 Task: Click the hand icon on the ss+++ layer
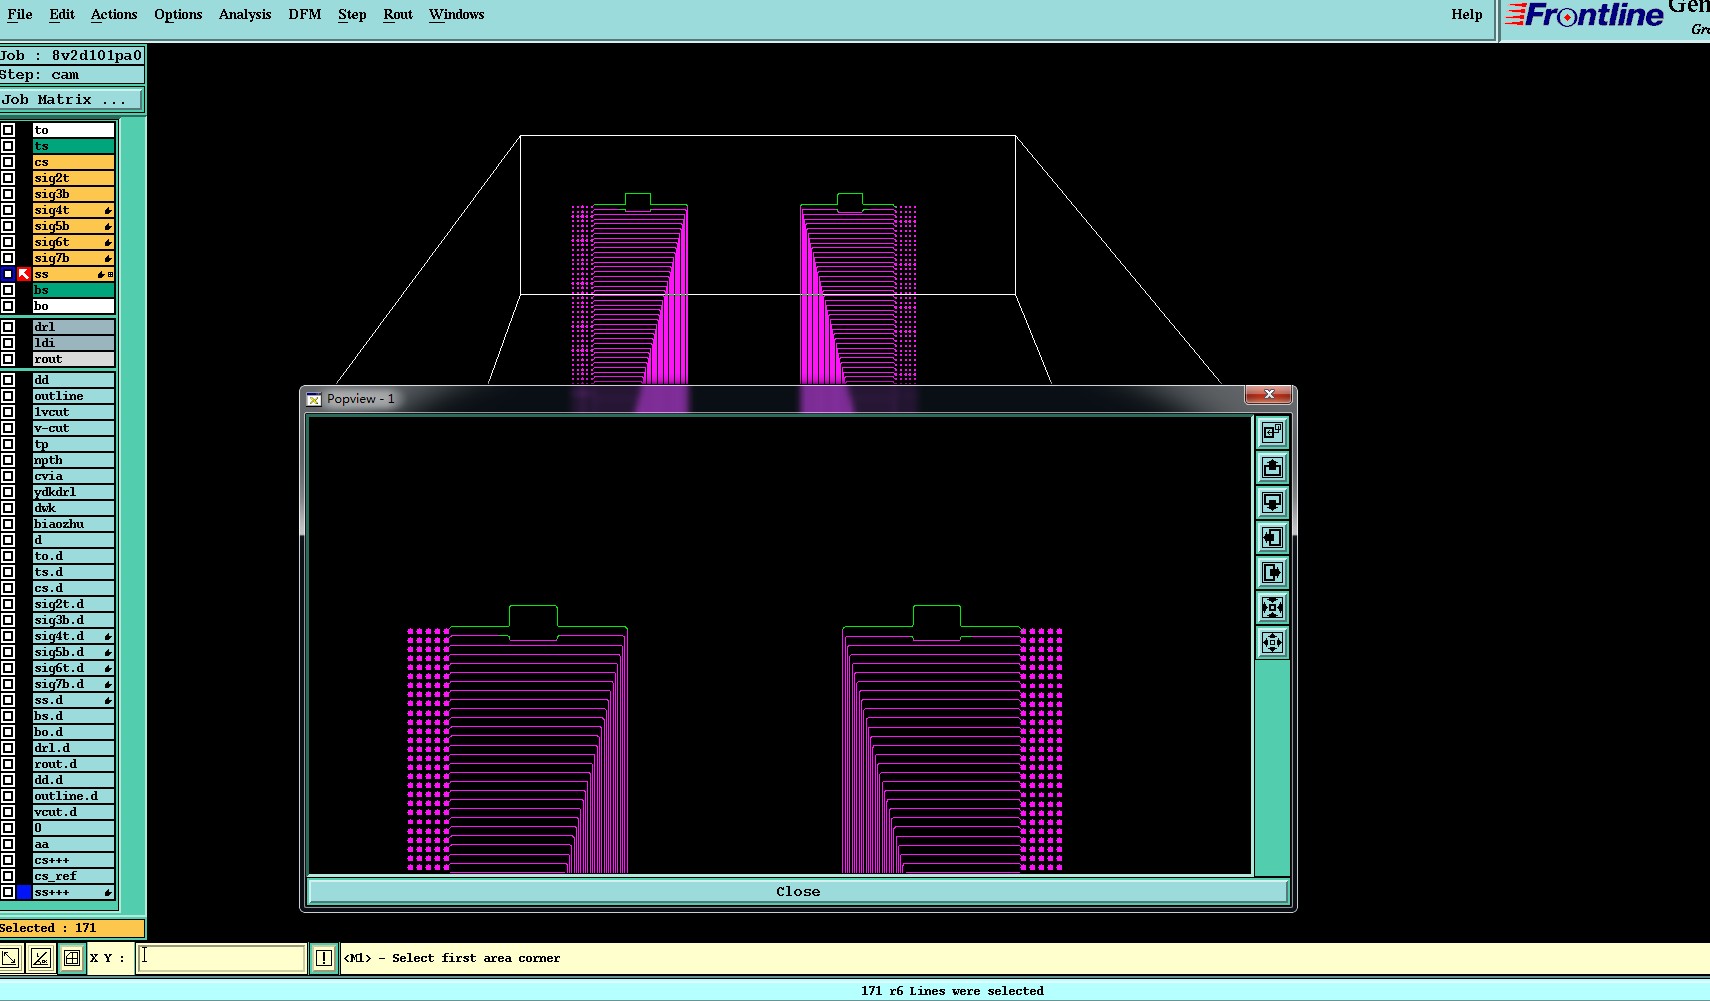(x=108, y=892)
